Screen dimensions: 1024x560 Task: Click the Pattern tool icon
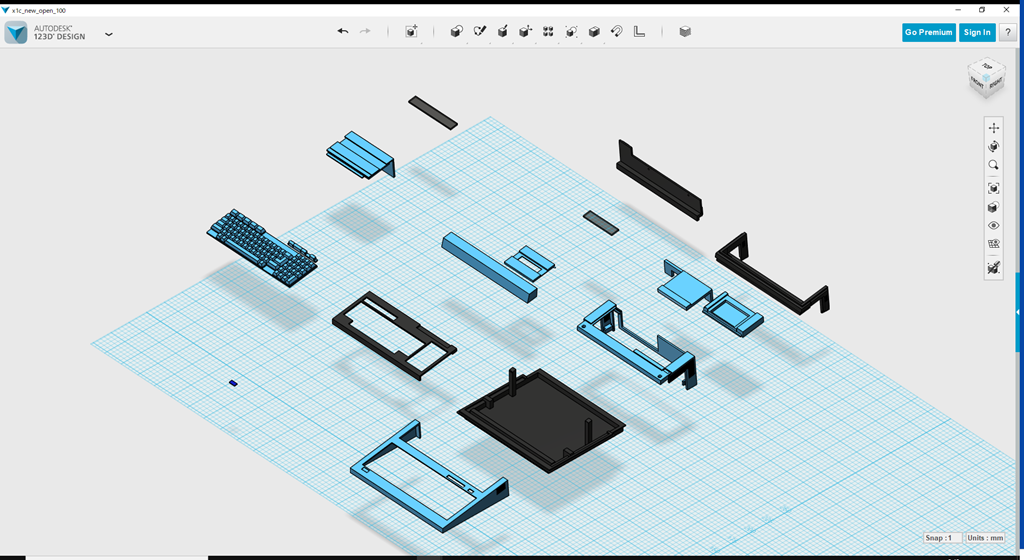[548, 32]
